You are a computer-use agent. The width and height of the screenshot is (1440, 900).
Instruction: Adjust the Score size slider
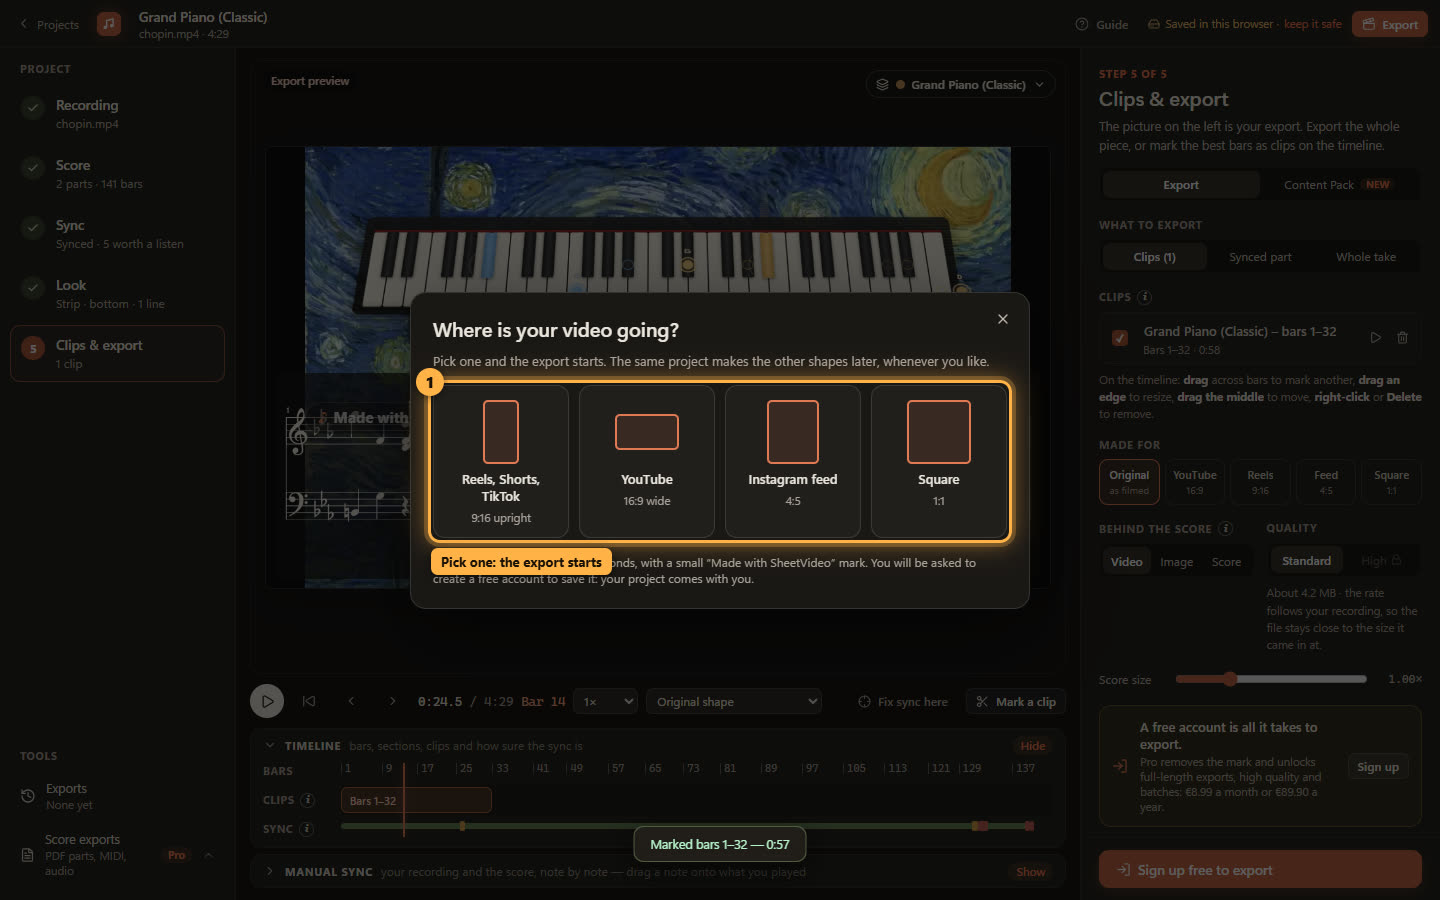click(x=1271, y=679)
